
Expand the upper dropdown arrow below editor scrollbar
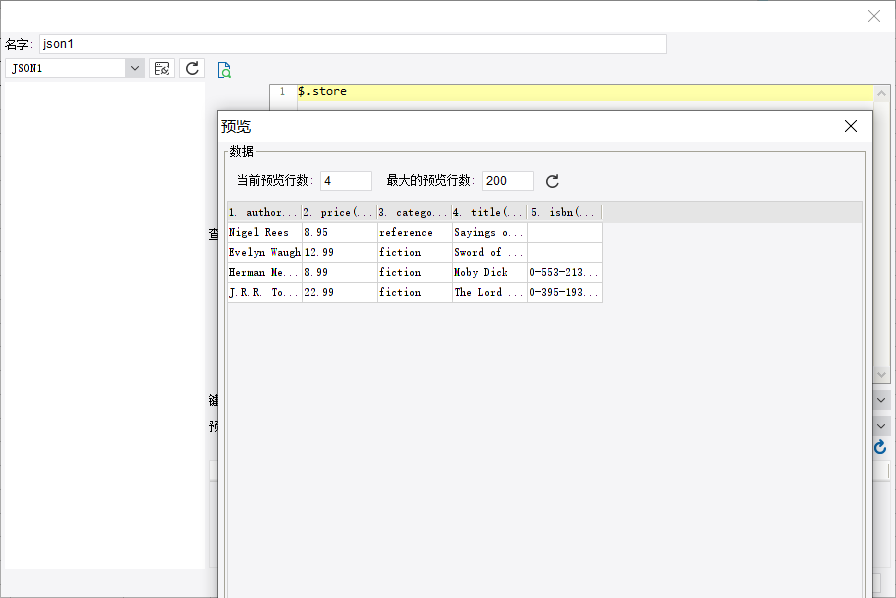coord(881,400)
